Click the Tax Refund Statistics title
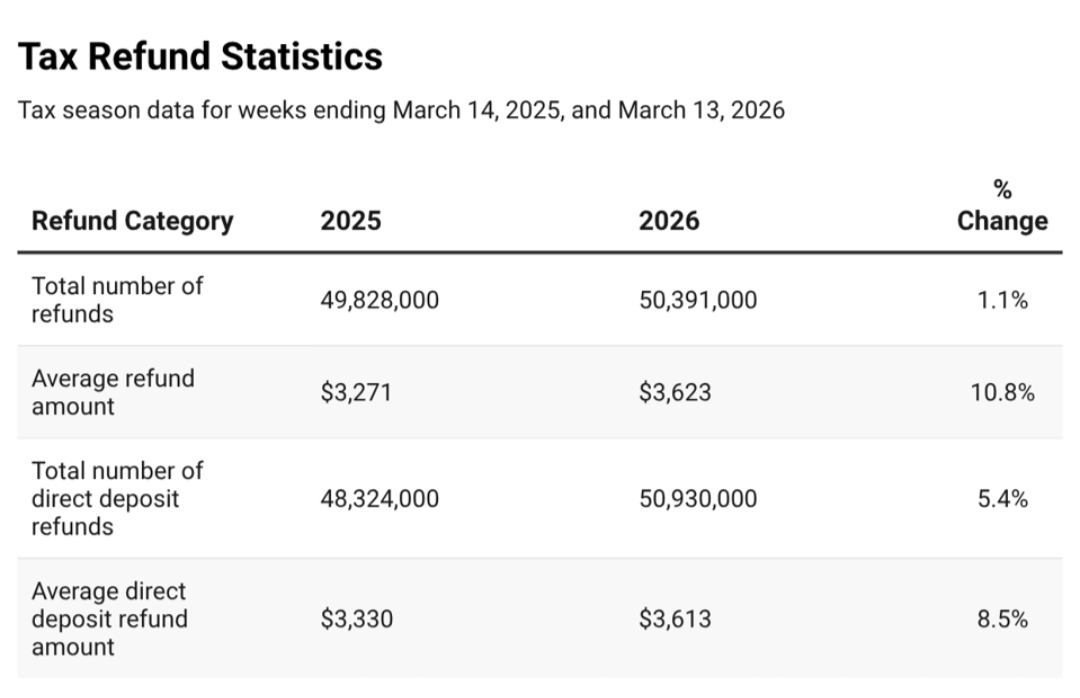 (x=200, y=57)
